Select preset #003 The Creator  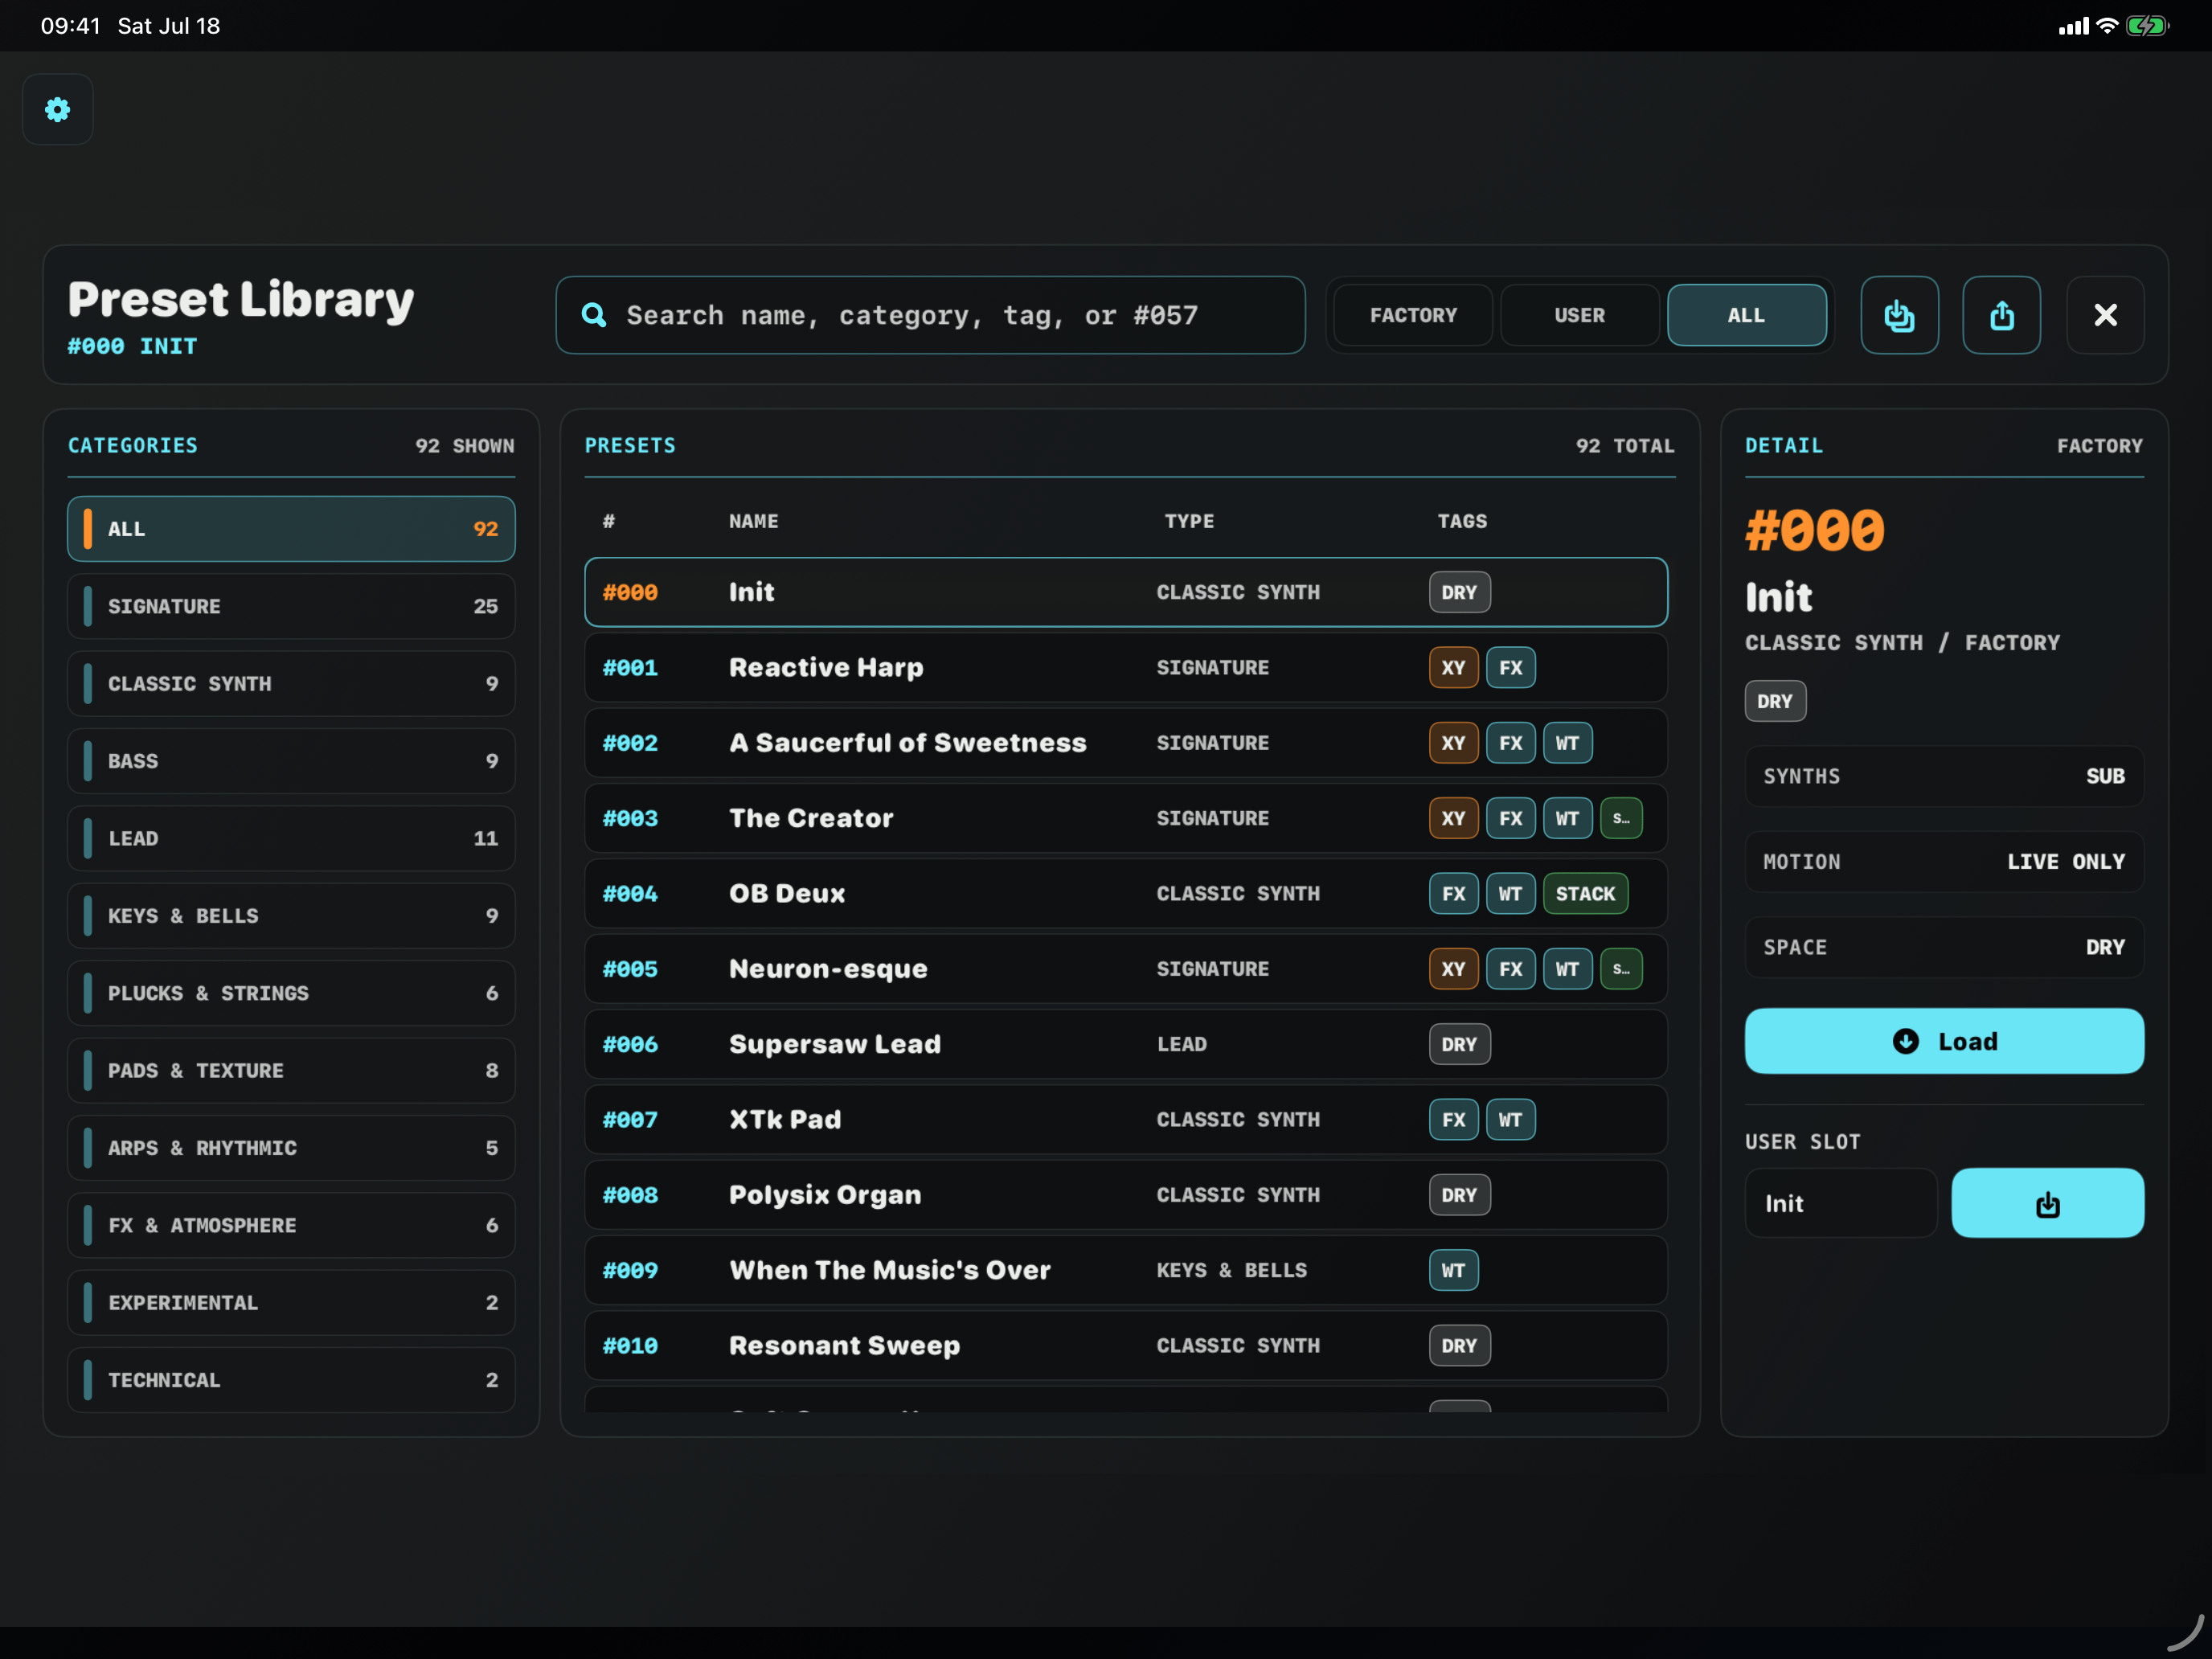1126,818
